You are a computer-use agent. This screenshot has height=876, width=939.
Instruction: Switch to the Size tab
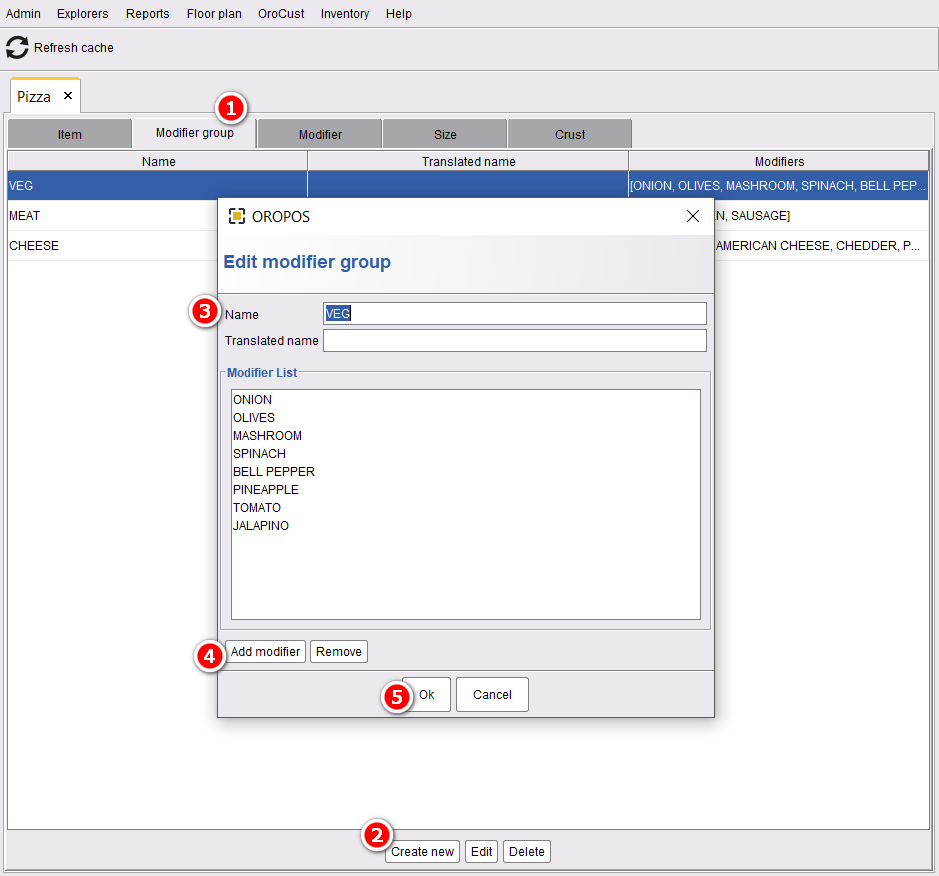(445, 134)
